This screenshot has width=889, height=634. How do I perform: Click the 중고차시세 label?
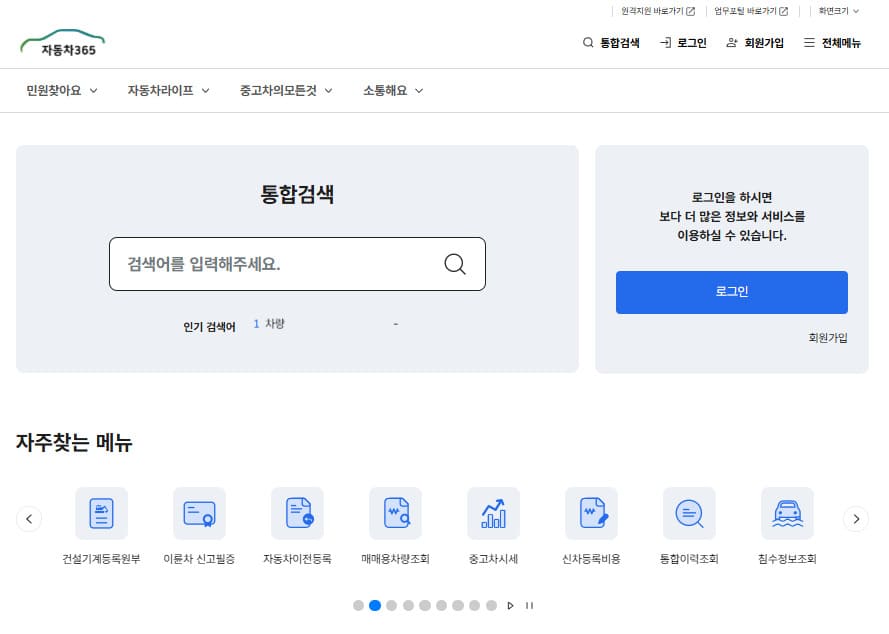pyautogui.click(x=493, y=559)
